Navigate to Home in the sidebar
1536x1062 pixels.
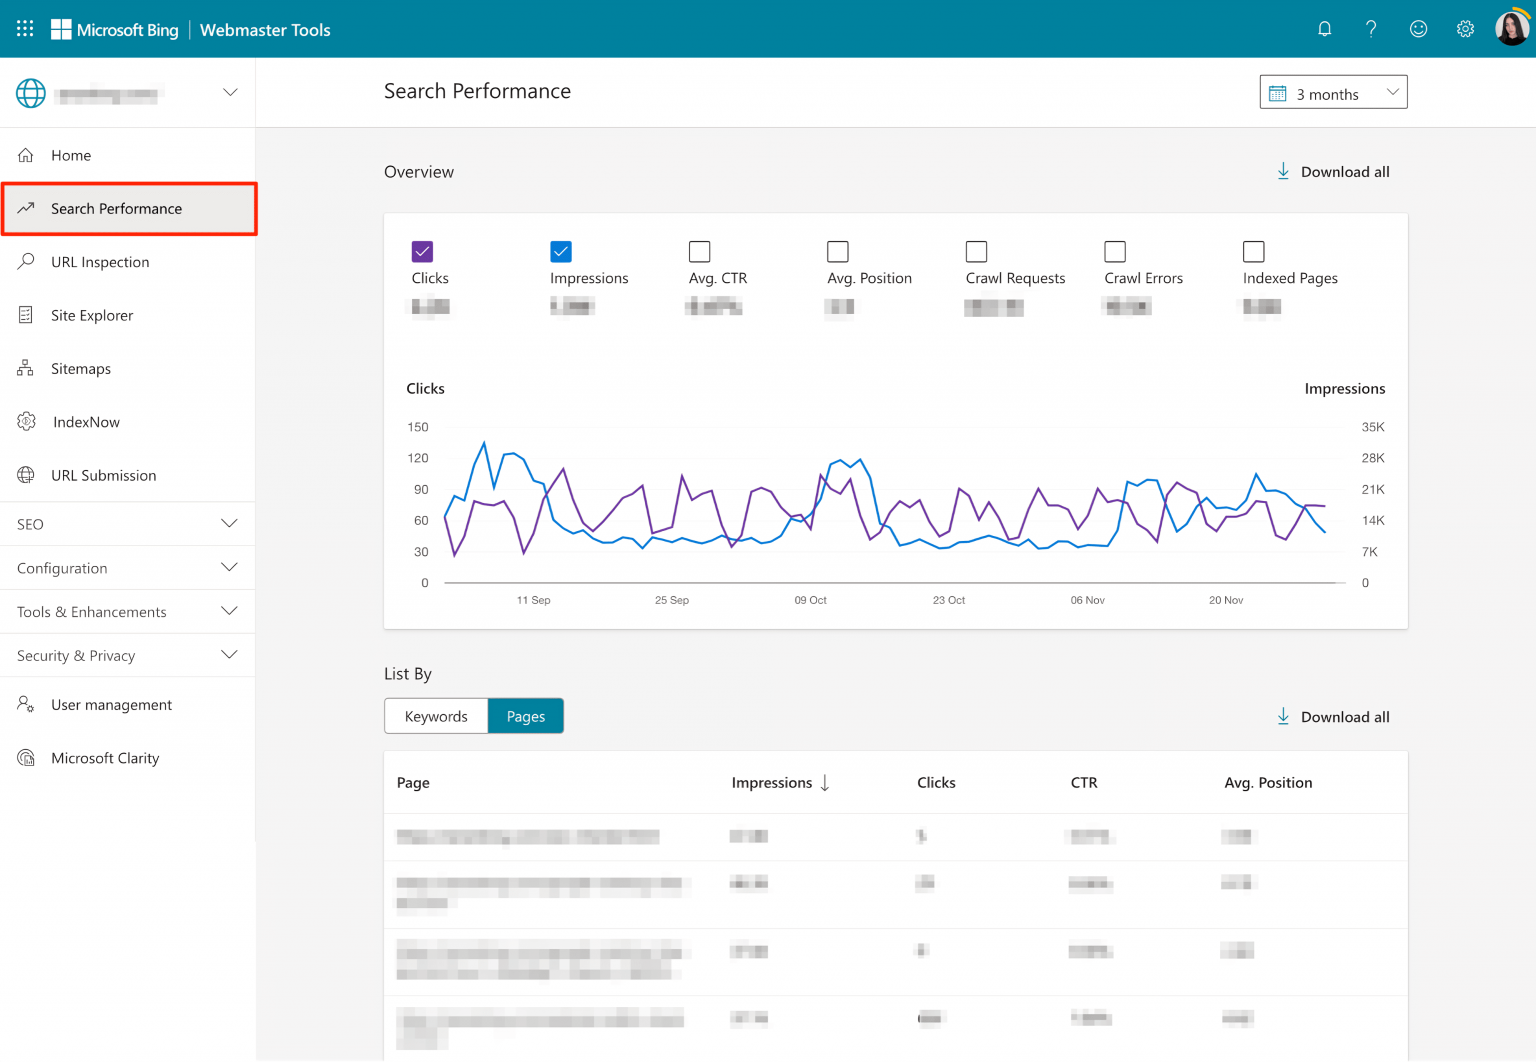(70, 155)
